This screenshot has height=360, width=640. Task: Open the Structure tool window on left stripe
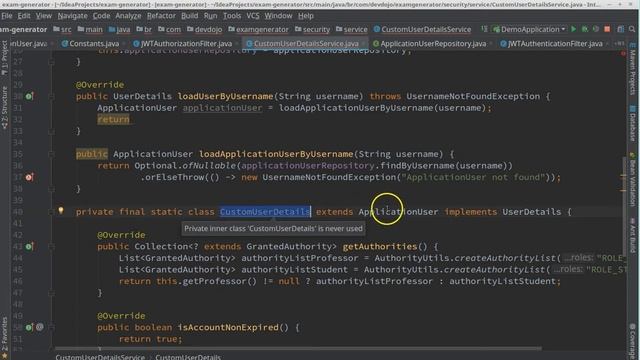coord(5,107)
